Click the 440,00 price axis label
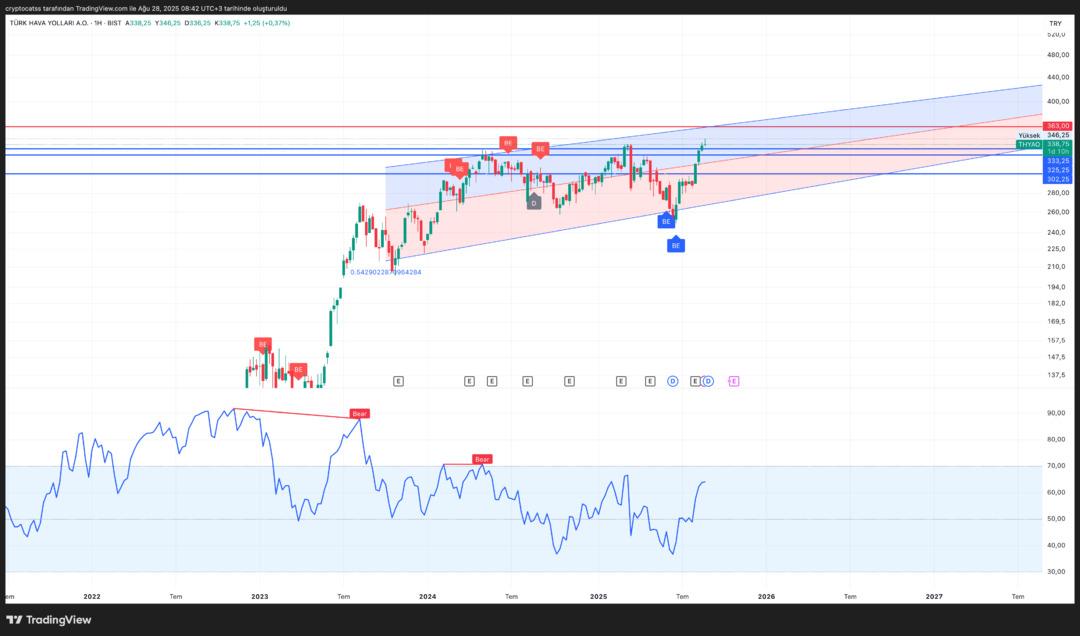Screen dimensions: 1080x636 1058,77
